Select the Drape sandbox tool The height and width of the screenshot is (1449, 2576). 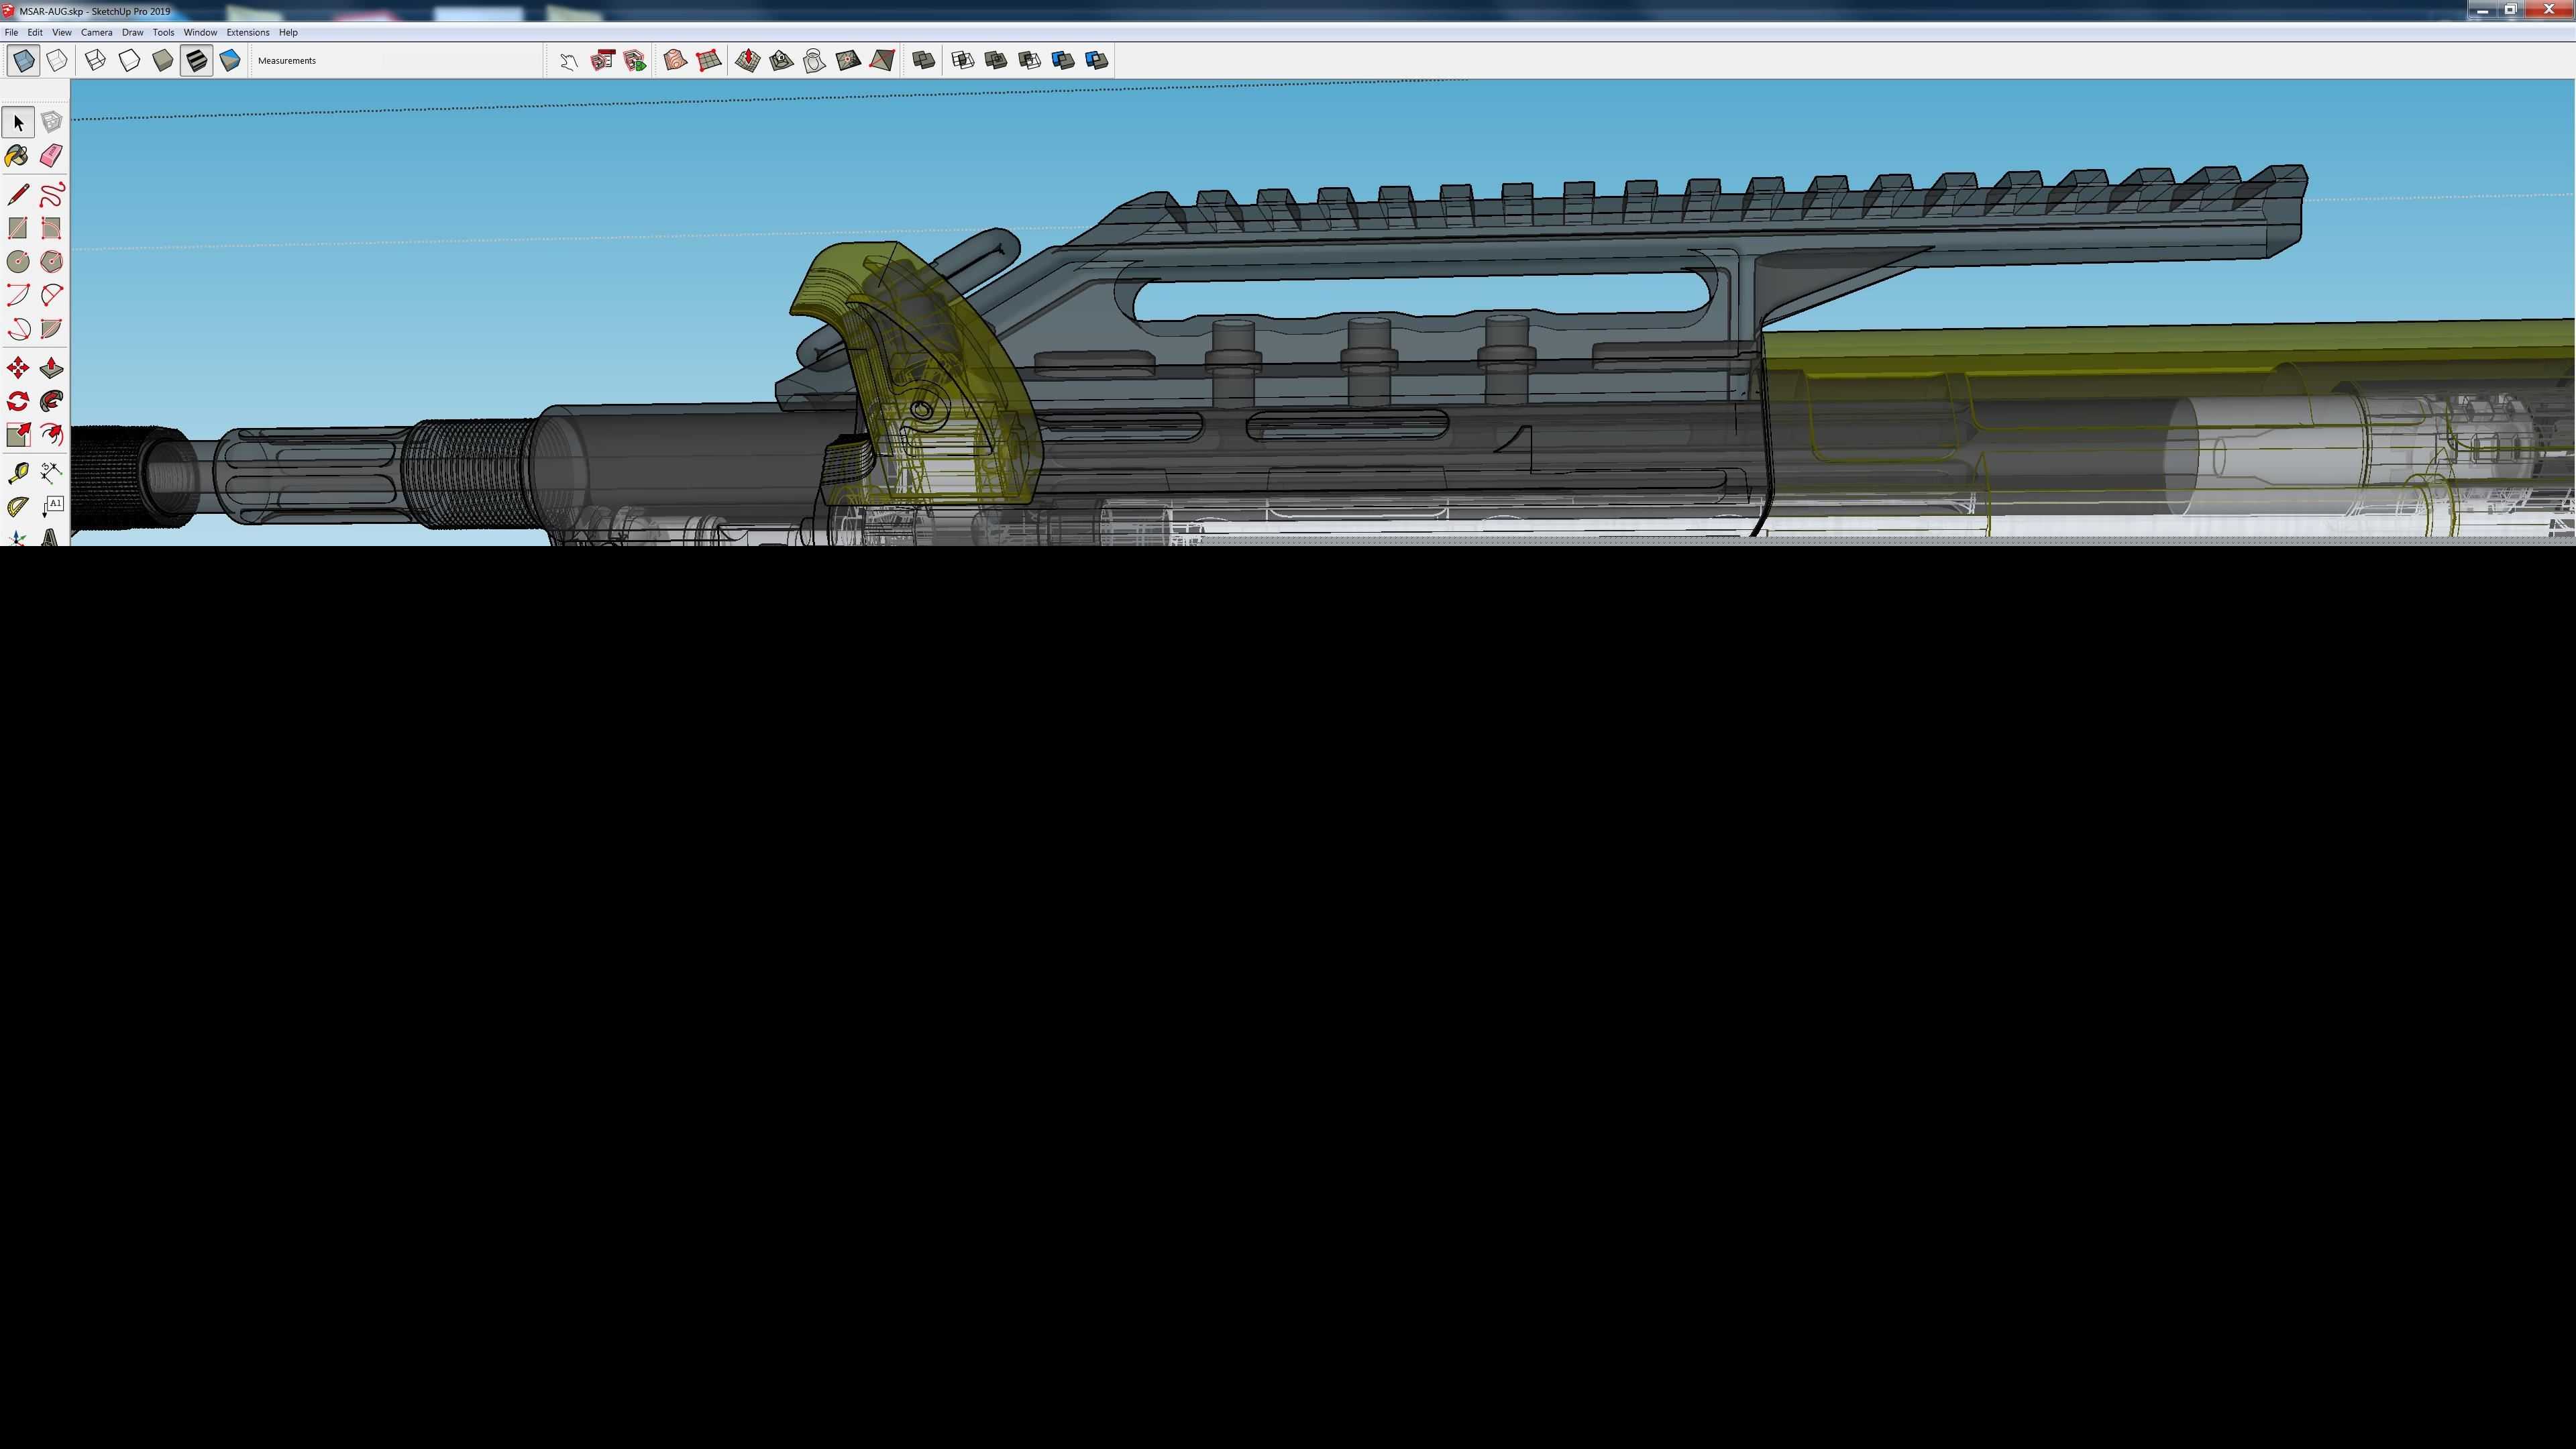[815, 61]
